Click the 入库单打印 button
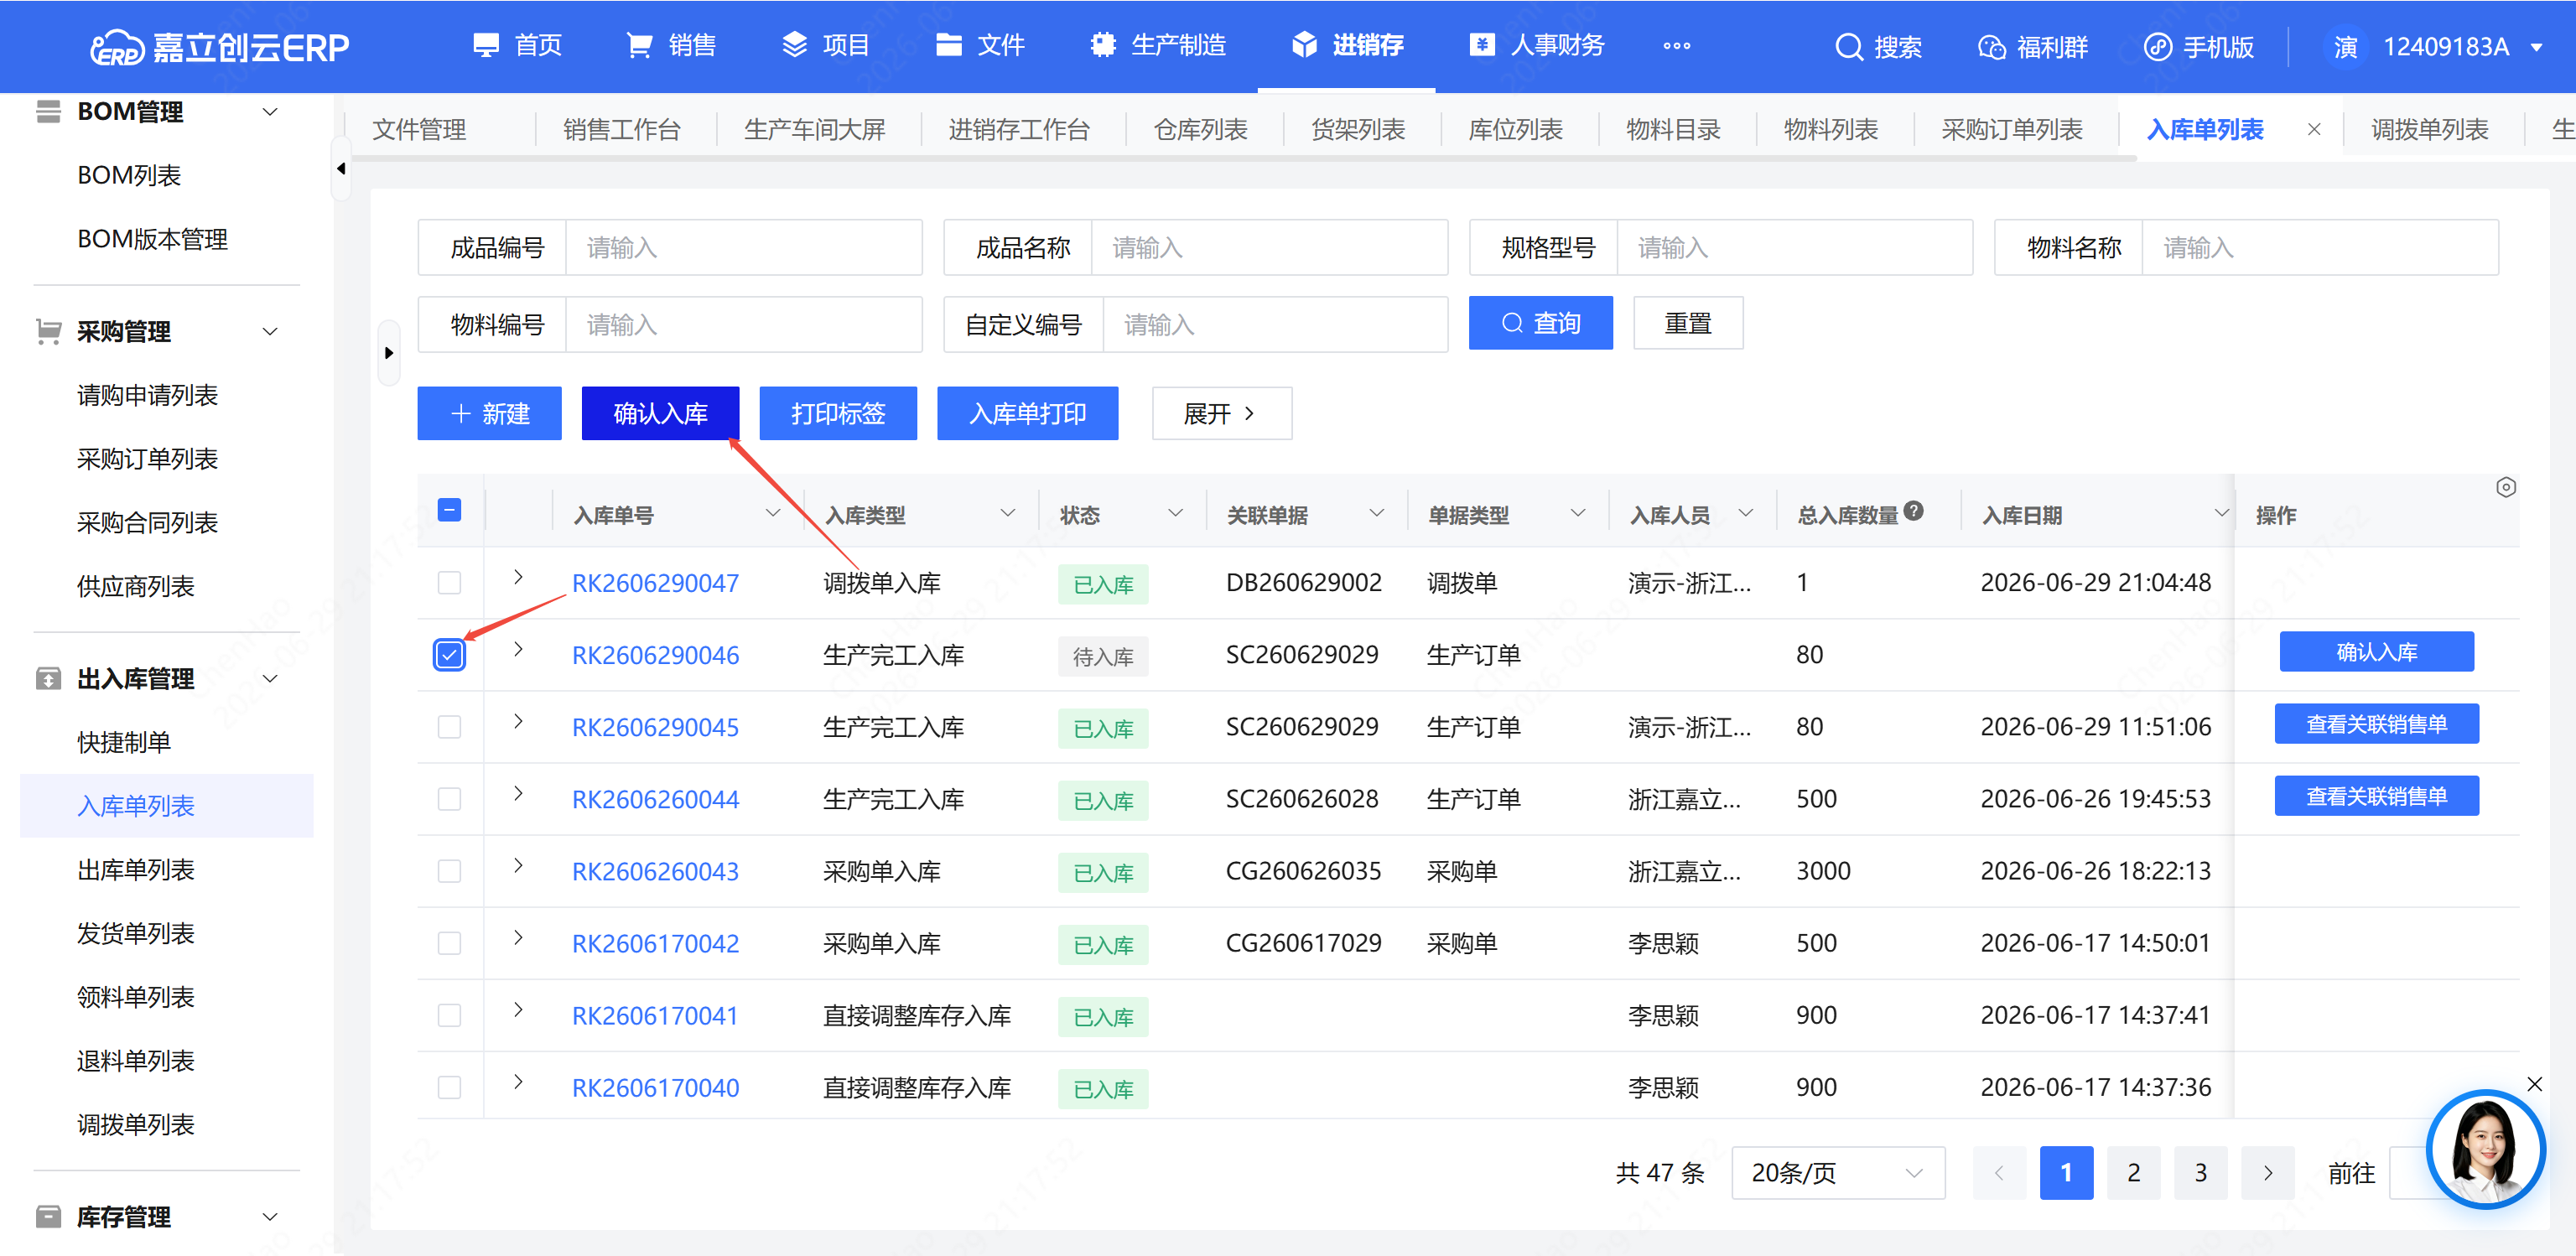 point(1027,414)
